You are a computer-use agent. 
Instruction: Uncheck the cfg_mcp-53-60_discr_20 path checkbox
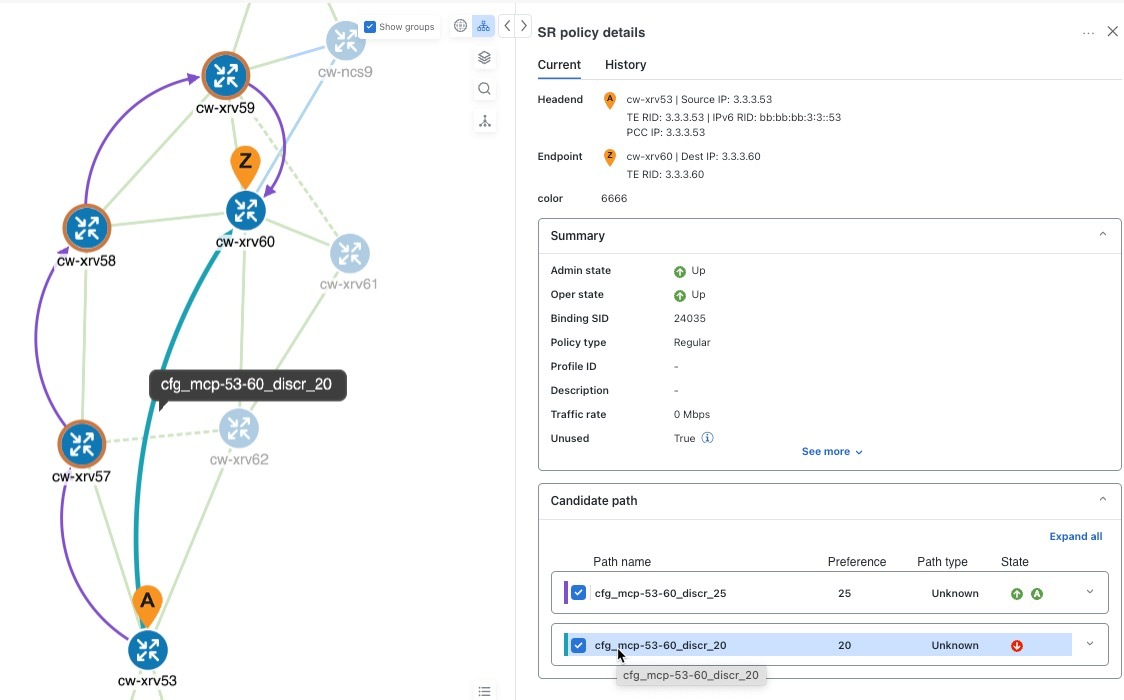577,645
